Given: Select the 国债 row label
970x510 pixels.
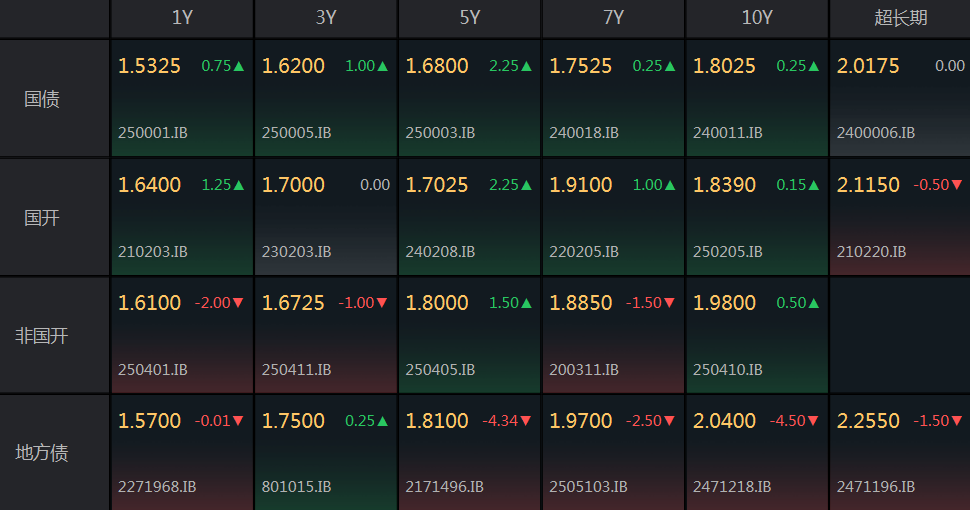Looking at the screenshot, I should (41, 98).
